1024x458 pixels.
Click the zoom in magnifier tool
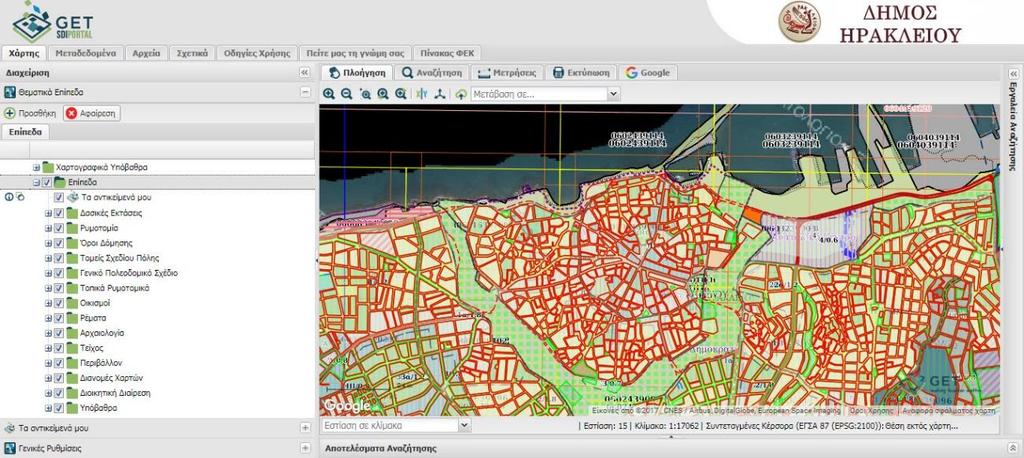[x=328, y=94]
